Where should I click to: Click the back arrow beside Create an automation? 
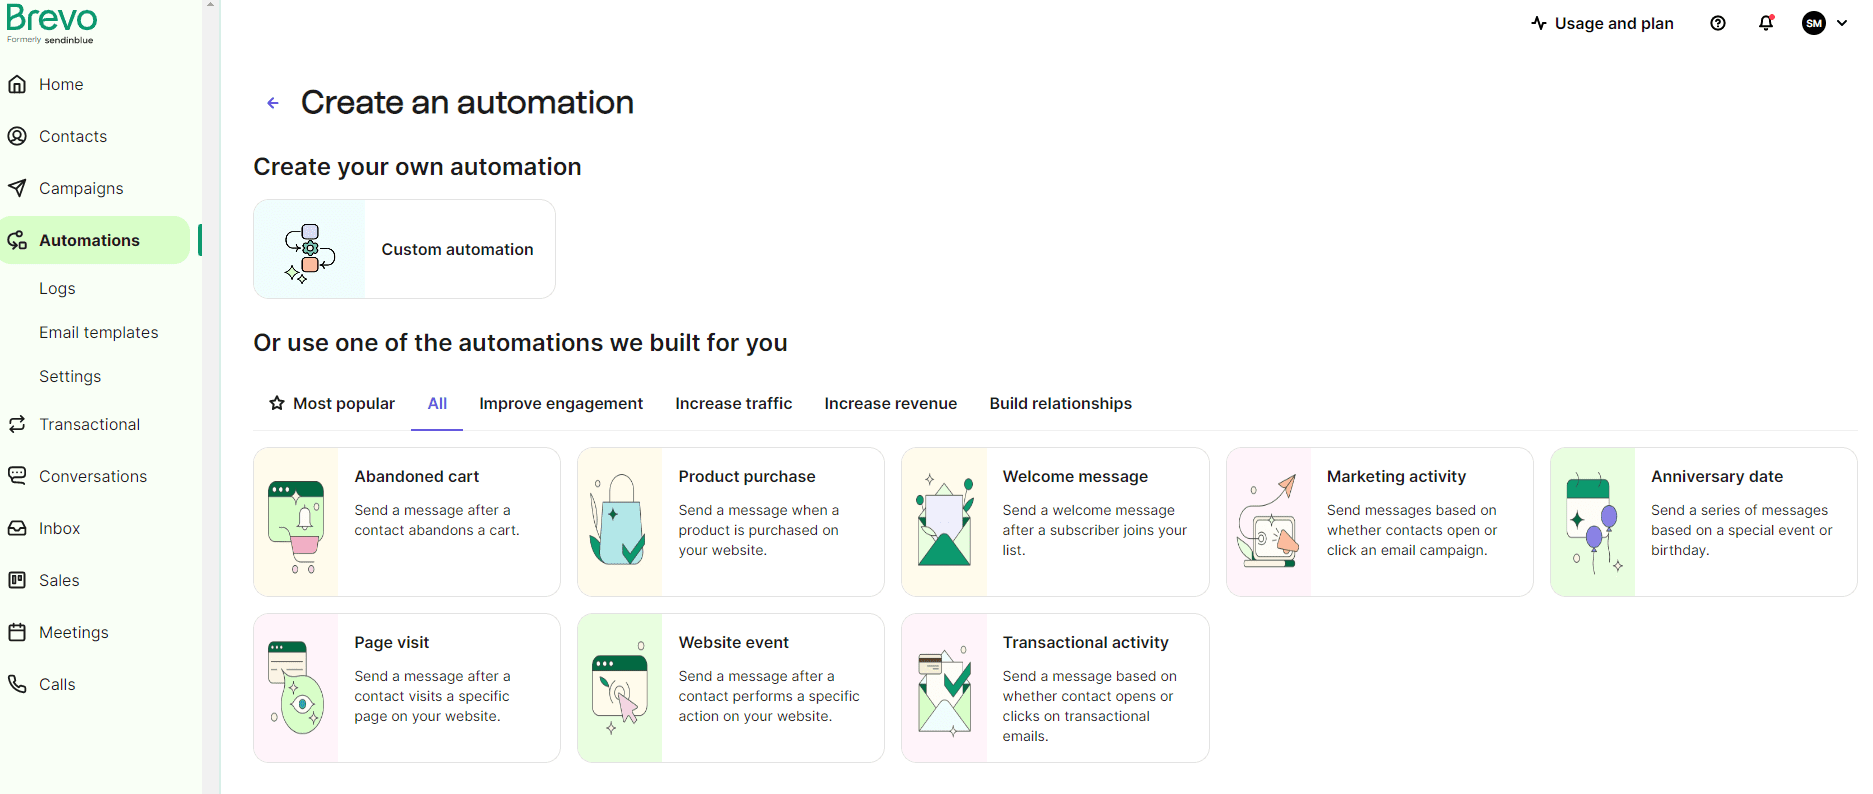[x=272, y=103]
